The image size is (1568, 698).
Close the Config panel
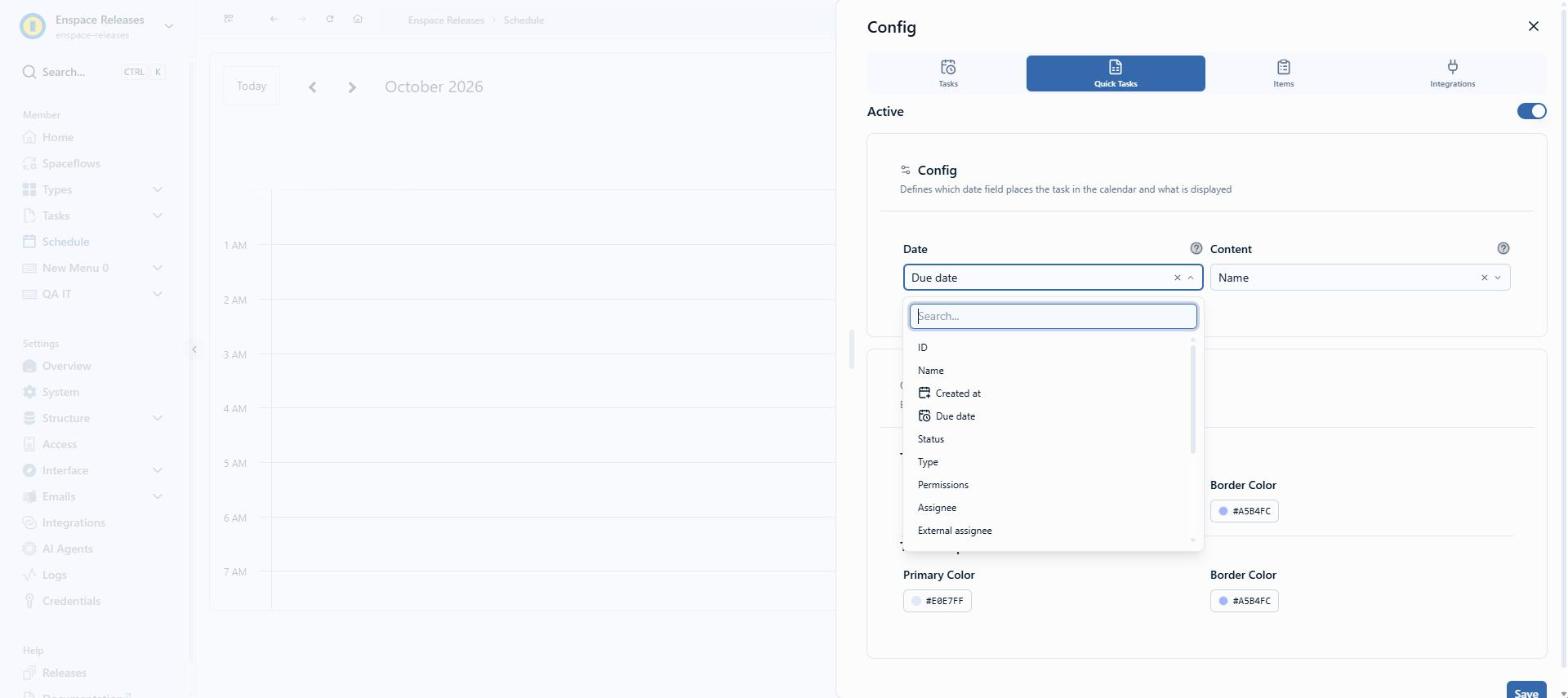tap(1533, 27)
